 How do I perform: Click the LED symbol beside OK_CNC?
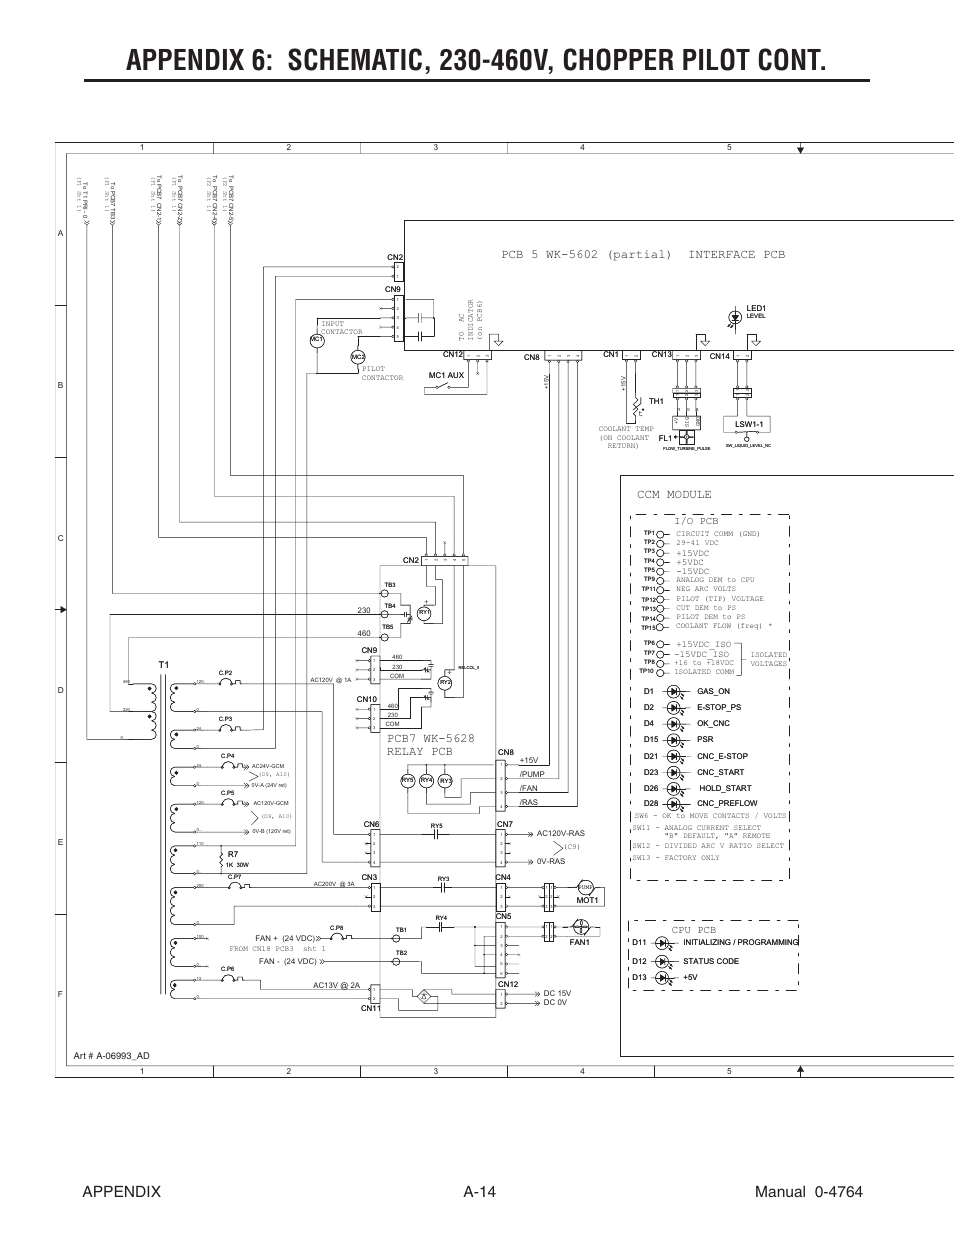tap(674, 723)
